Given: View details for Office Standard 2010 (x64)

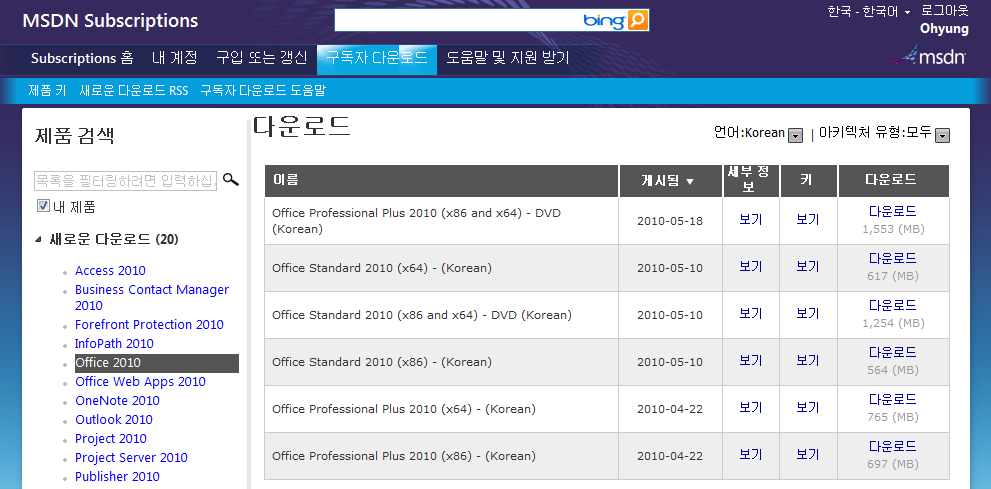Looking at the screenshot, I should coord(751,267).
